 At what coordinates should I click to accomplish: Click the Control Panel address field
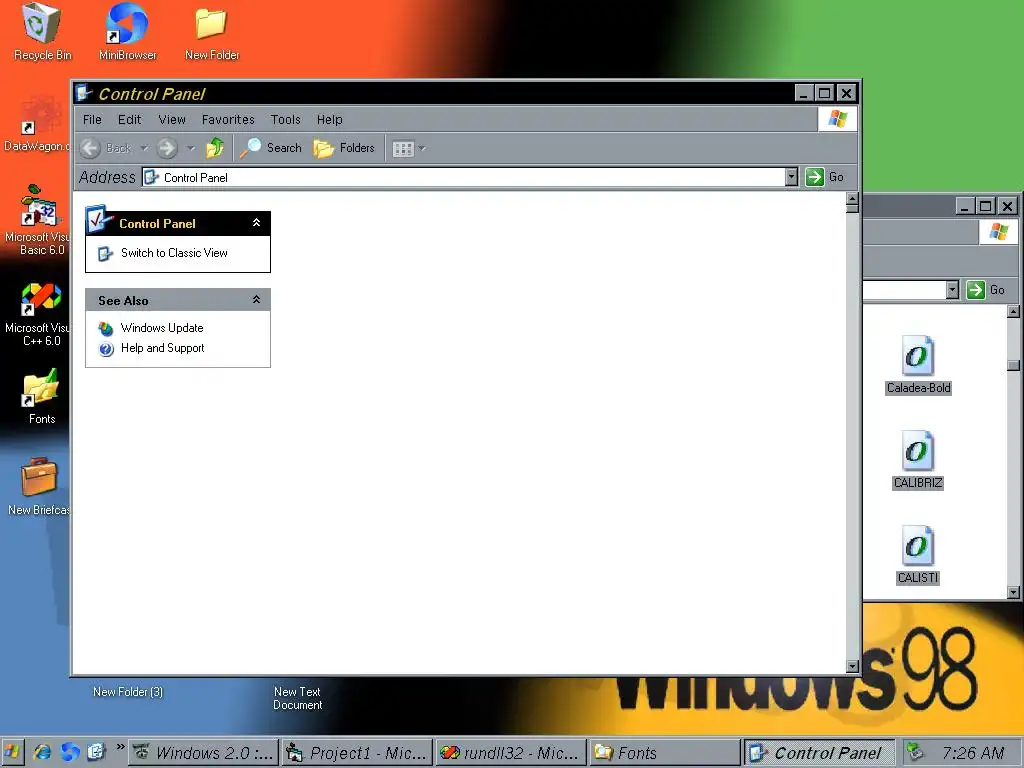[x=464, y=177]
